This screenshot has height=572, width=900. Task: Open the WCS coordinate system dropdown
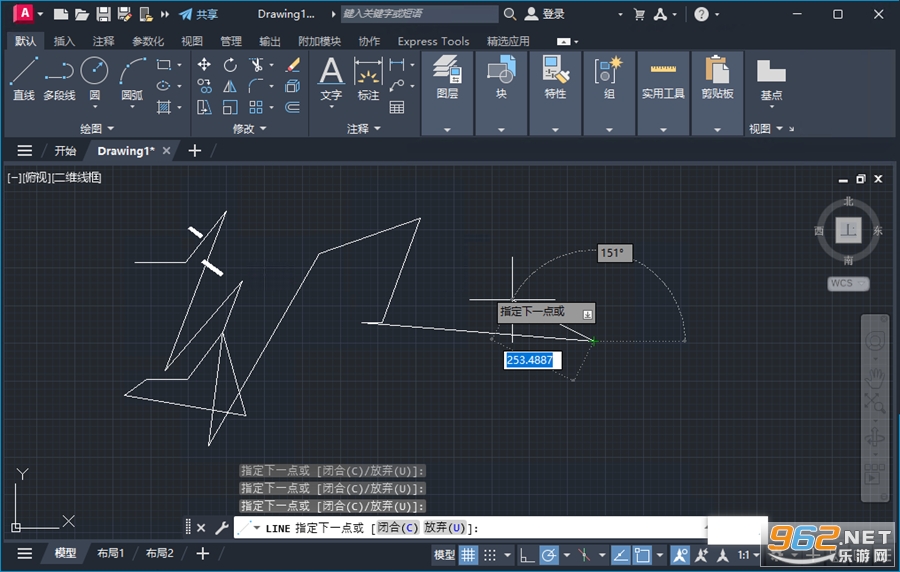848,283
